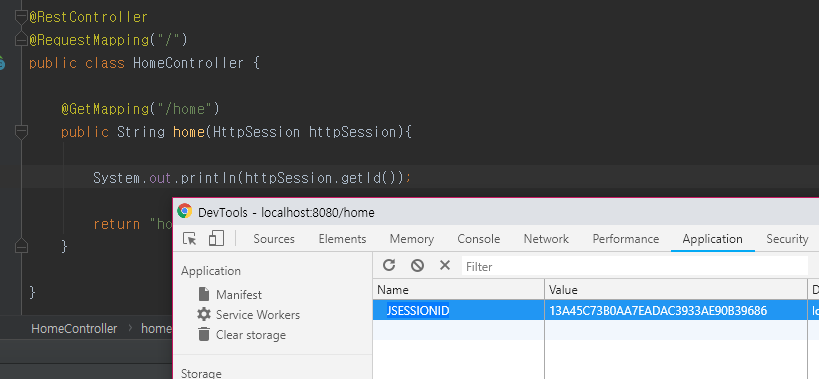The width and height of the screenshot is (819, 379).
Task: Toggle the device toolbar icon
Action: [216, 239]
